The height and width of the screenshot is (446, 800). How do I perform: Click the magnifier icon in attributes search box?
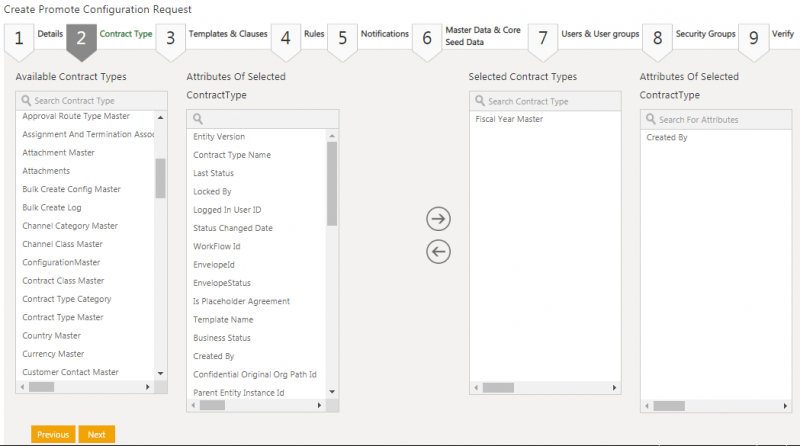[x=198, y=119]
